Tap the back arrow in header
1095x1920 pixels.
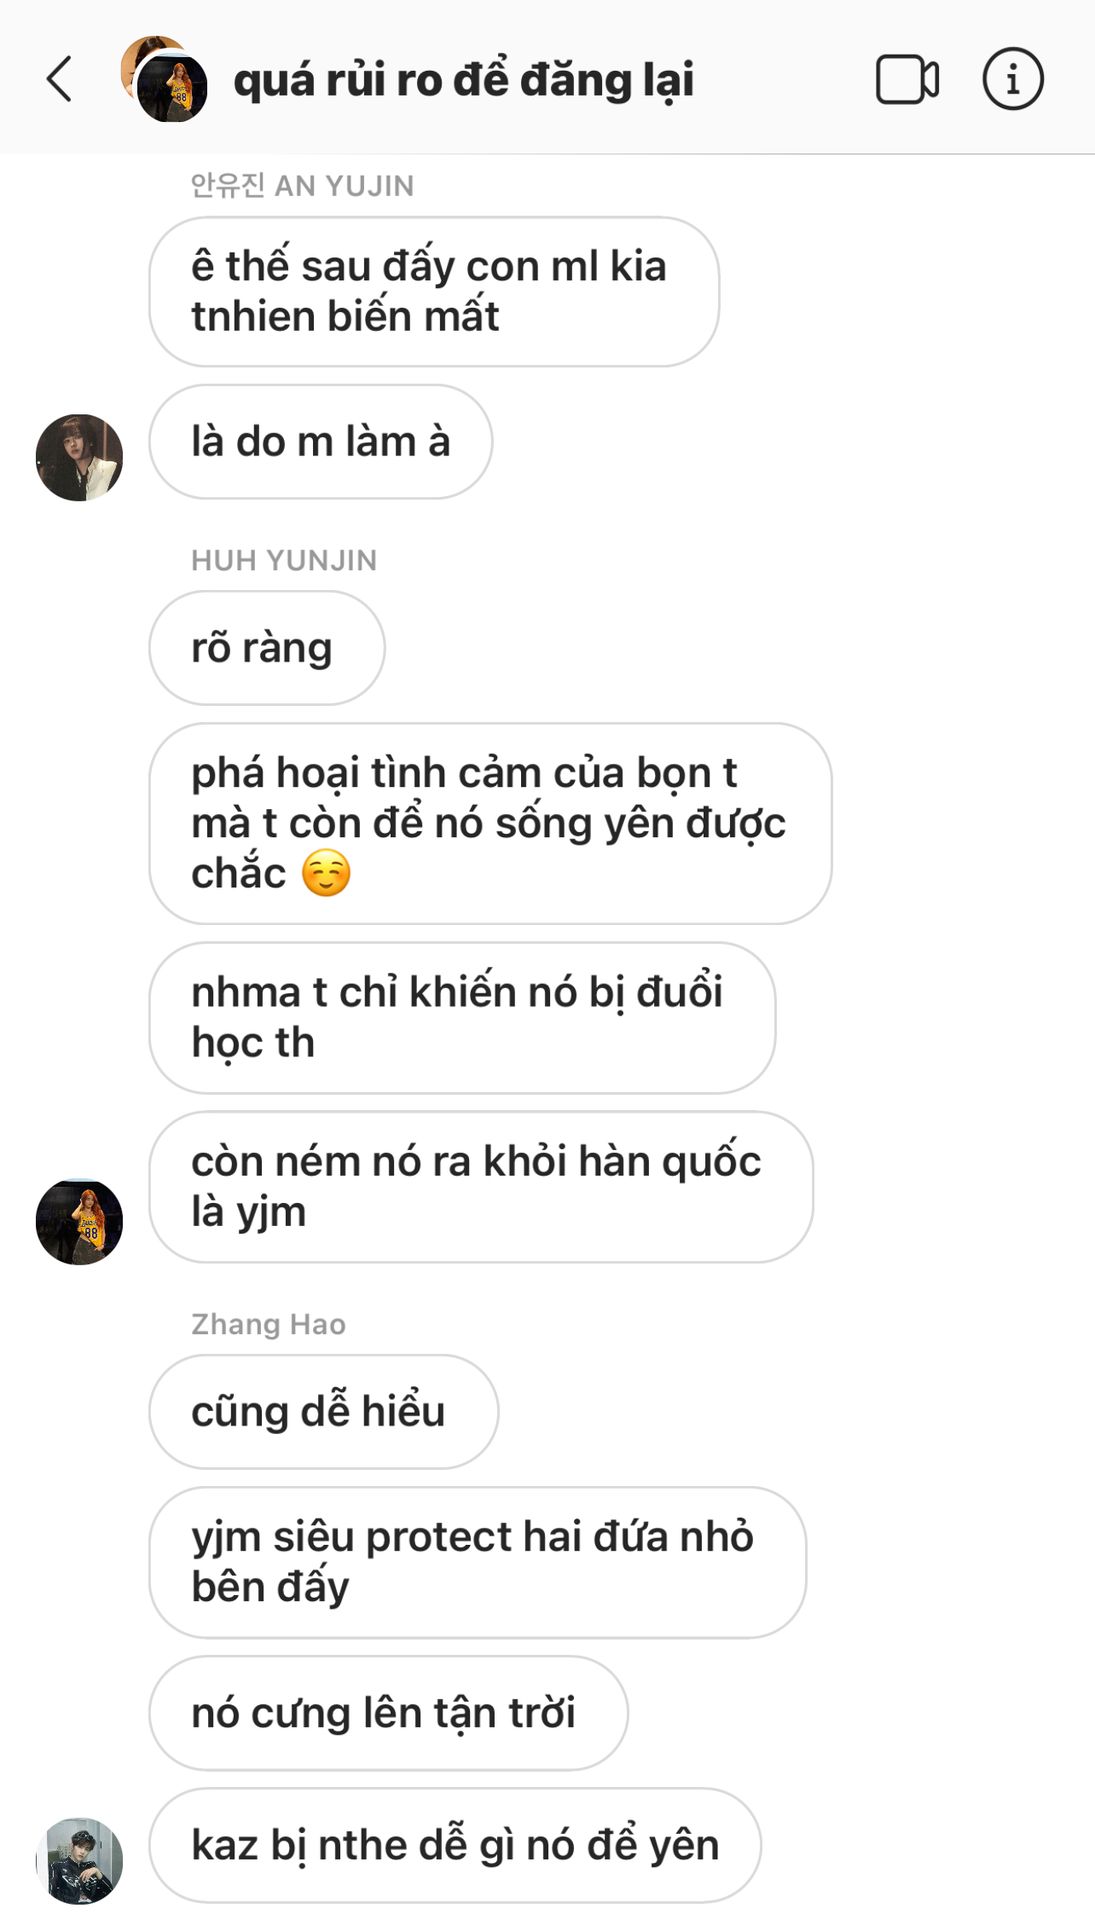[x=59, y=79]
